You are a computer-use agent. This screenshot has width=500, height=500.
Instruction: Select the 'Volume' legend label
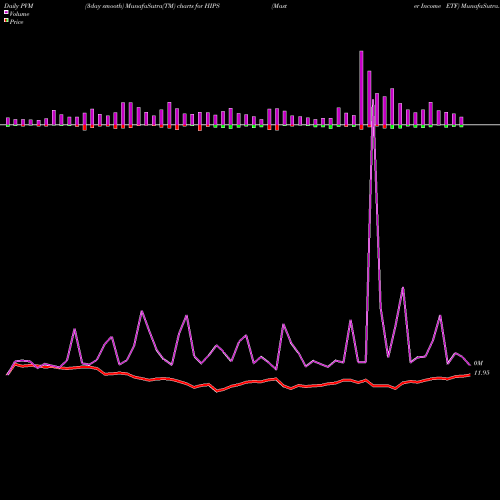point(19,14)
